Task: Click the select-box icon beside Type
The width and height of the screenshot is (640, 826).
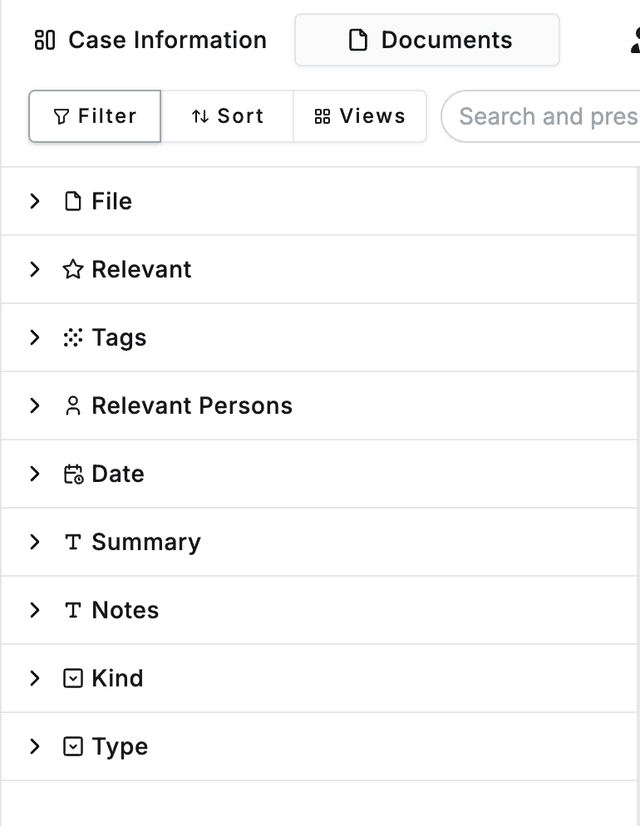Action: 72,746
